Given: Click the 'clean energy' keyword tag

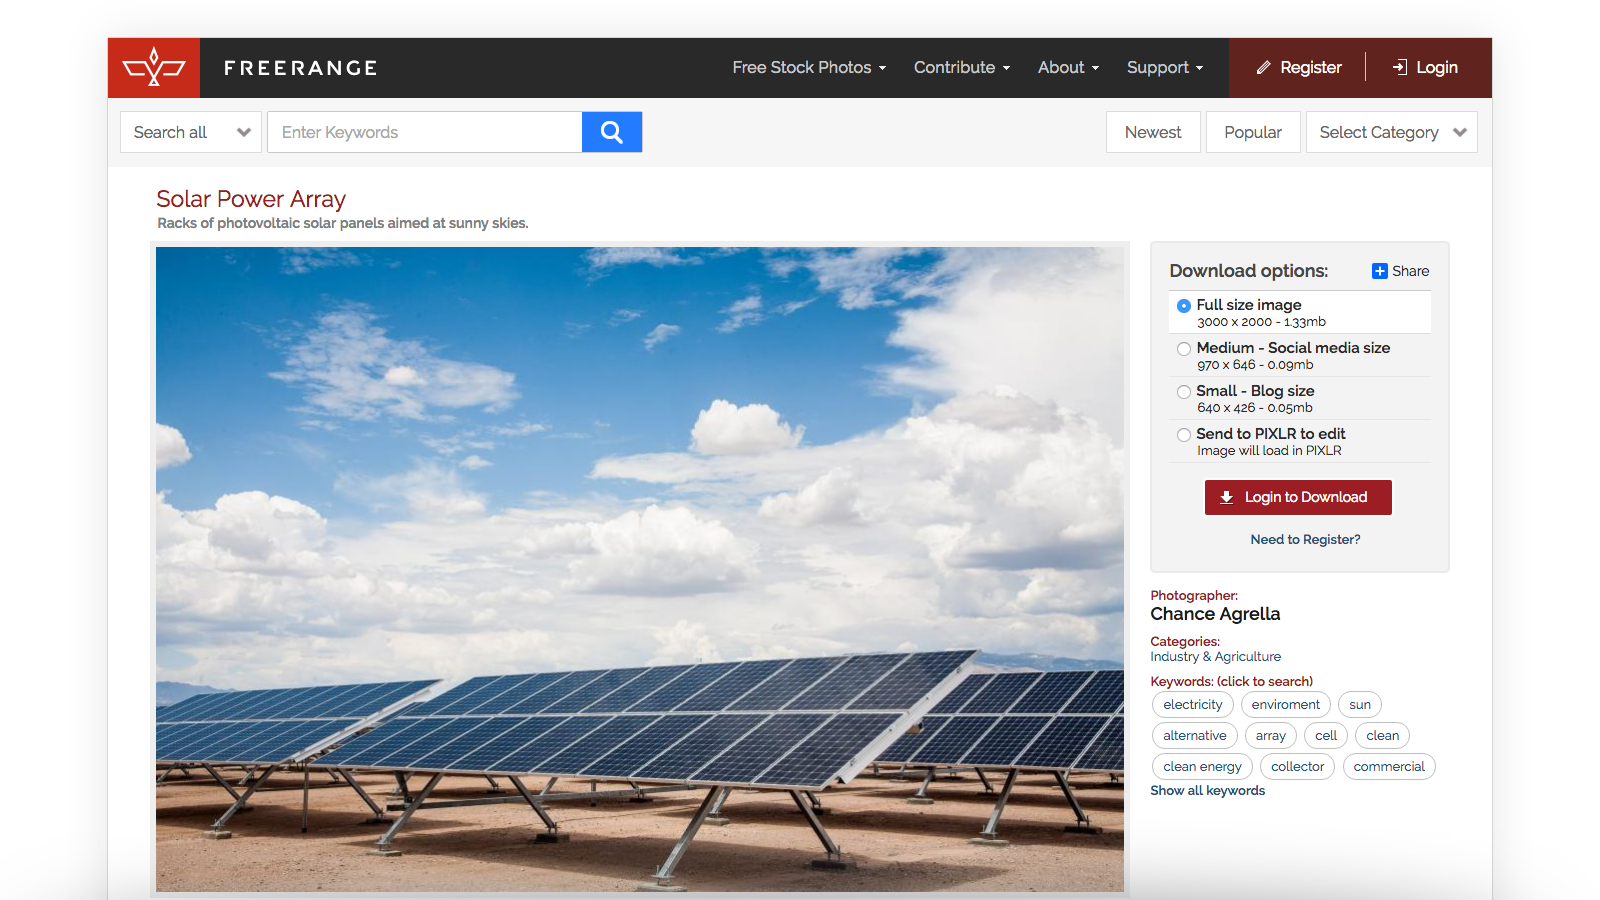Looking at the screenshot, I should tap(1202, 767).
